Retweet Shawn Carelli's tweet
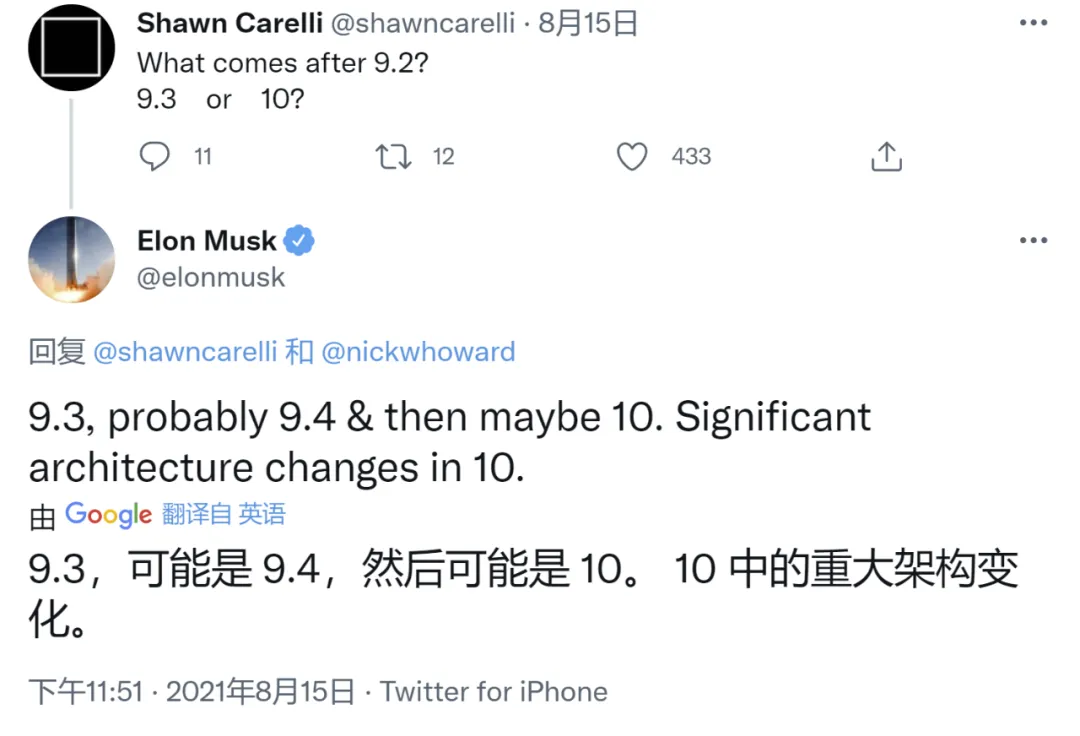The width and height of the screenshot is (1080, 736). click(393, 157)
